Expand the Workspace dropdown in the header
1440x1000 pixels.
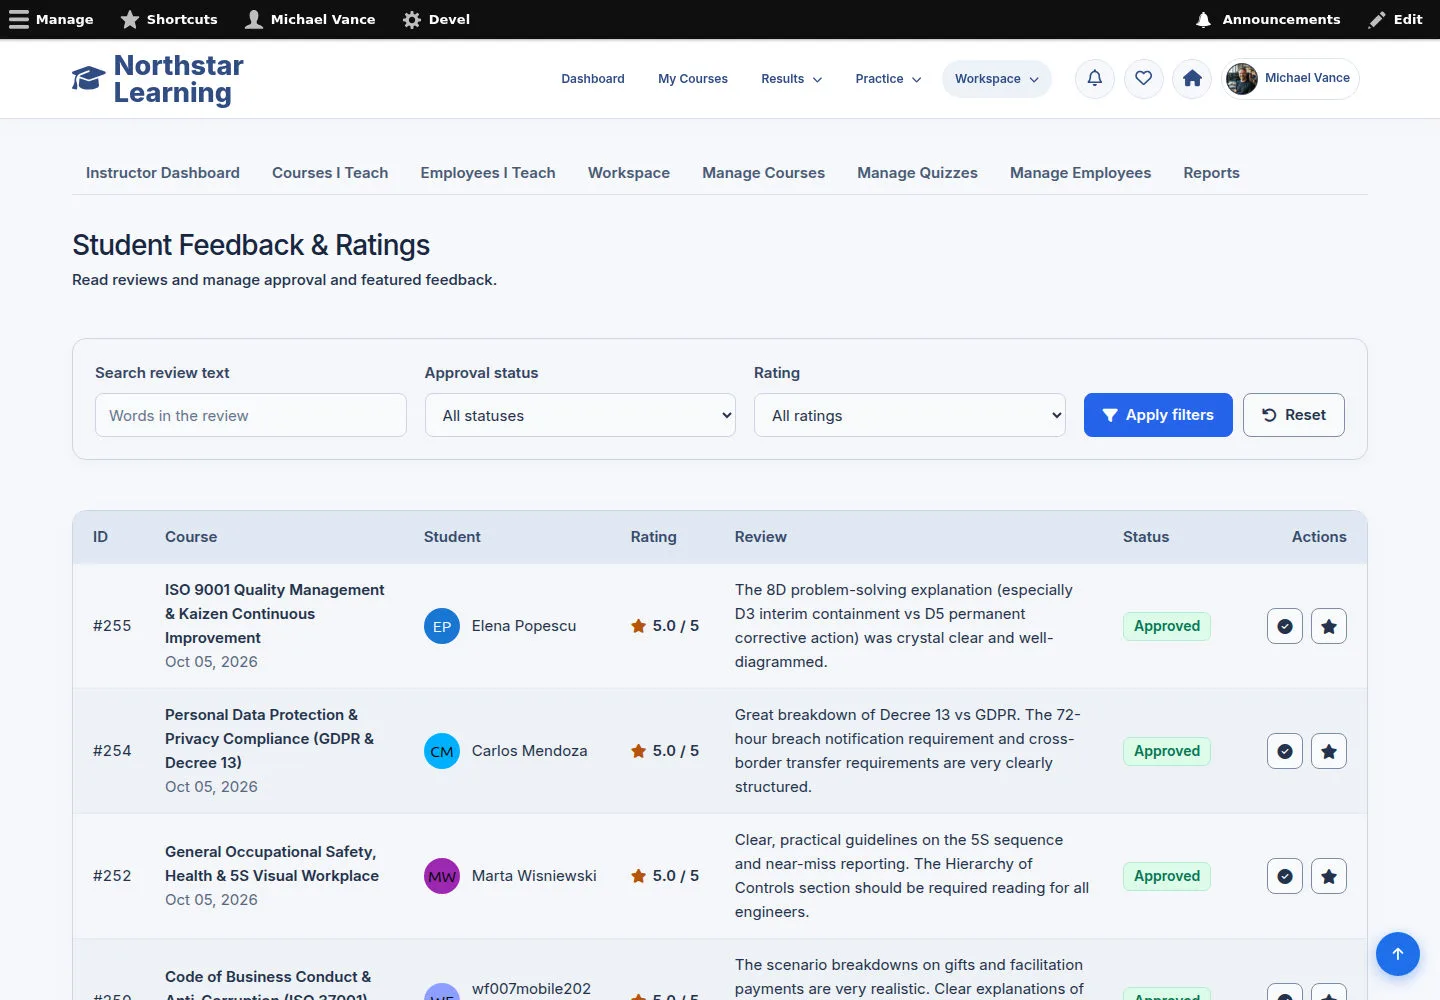[997, 79]
